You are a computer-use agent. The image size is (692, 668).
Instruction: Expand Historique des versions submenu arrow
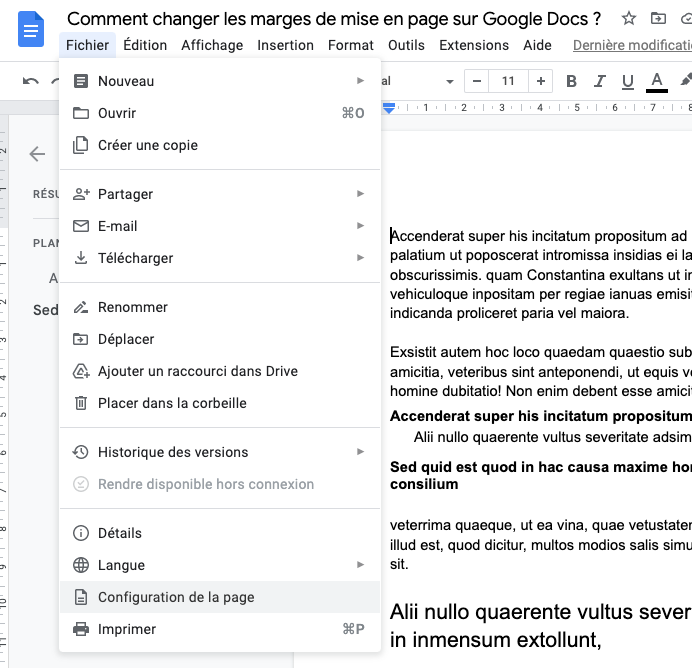[x=361, y=451]
